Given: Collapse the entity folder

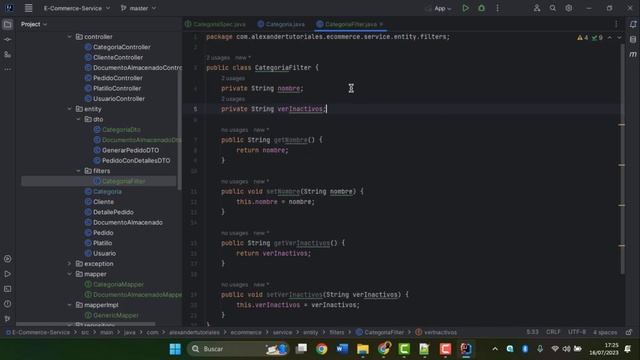Looking at the screenshot, I should tap(69, 109).
